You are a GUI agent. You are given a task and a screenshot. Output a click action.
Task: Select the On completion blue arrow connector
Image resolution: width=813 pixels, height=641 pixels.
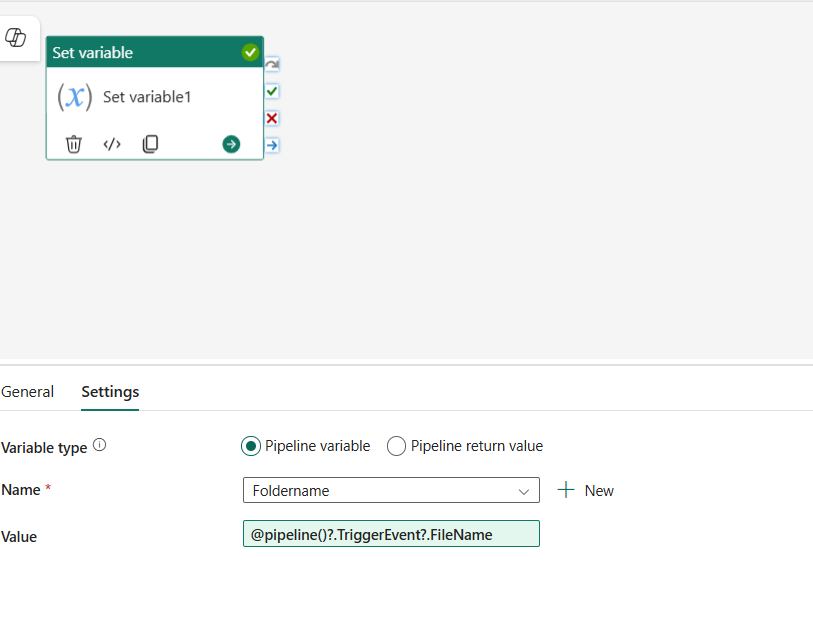272,145
